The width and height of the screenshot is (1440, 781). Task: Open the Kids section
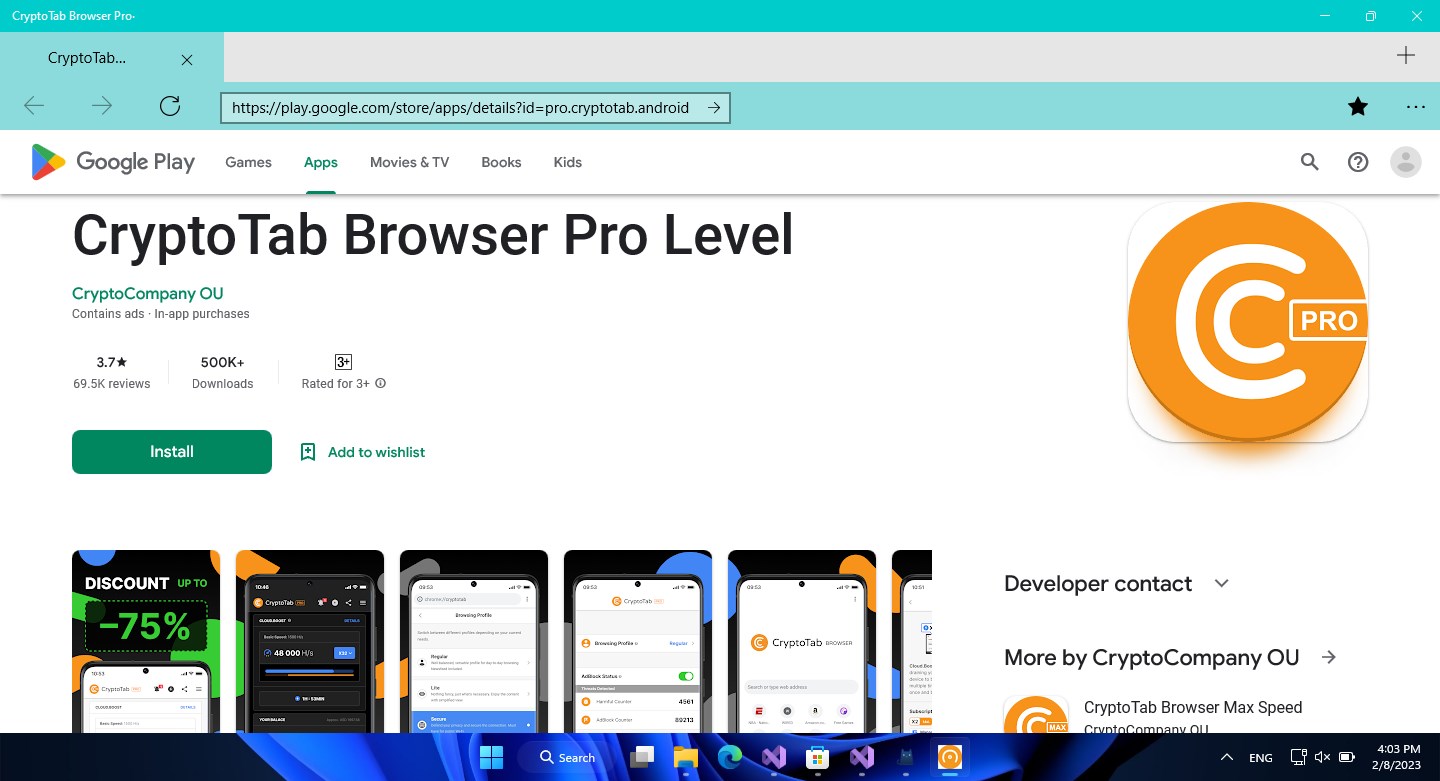point(567,162)
